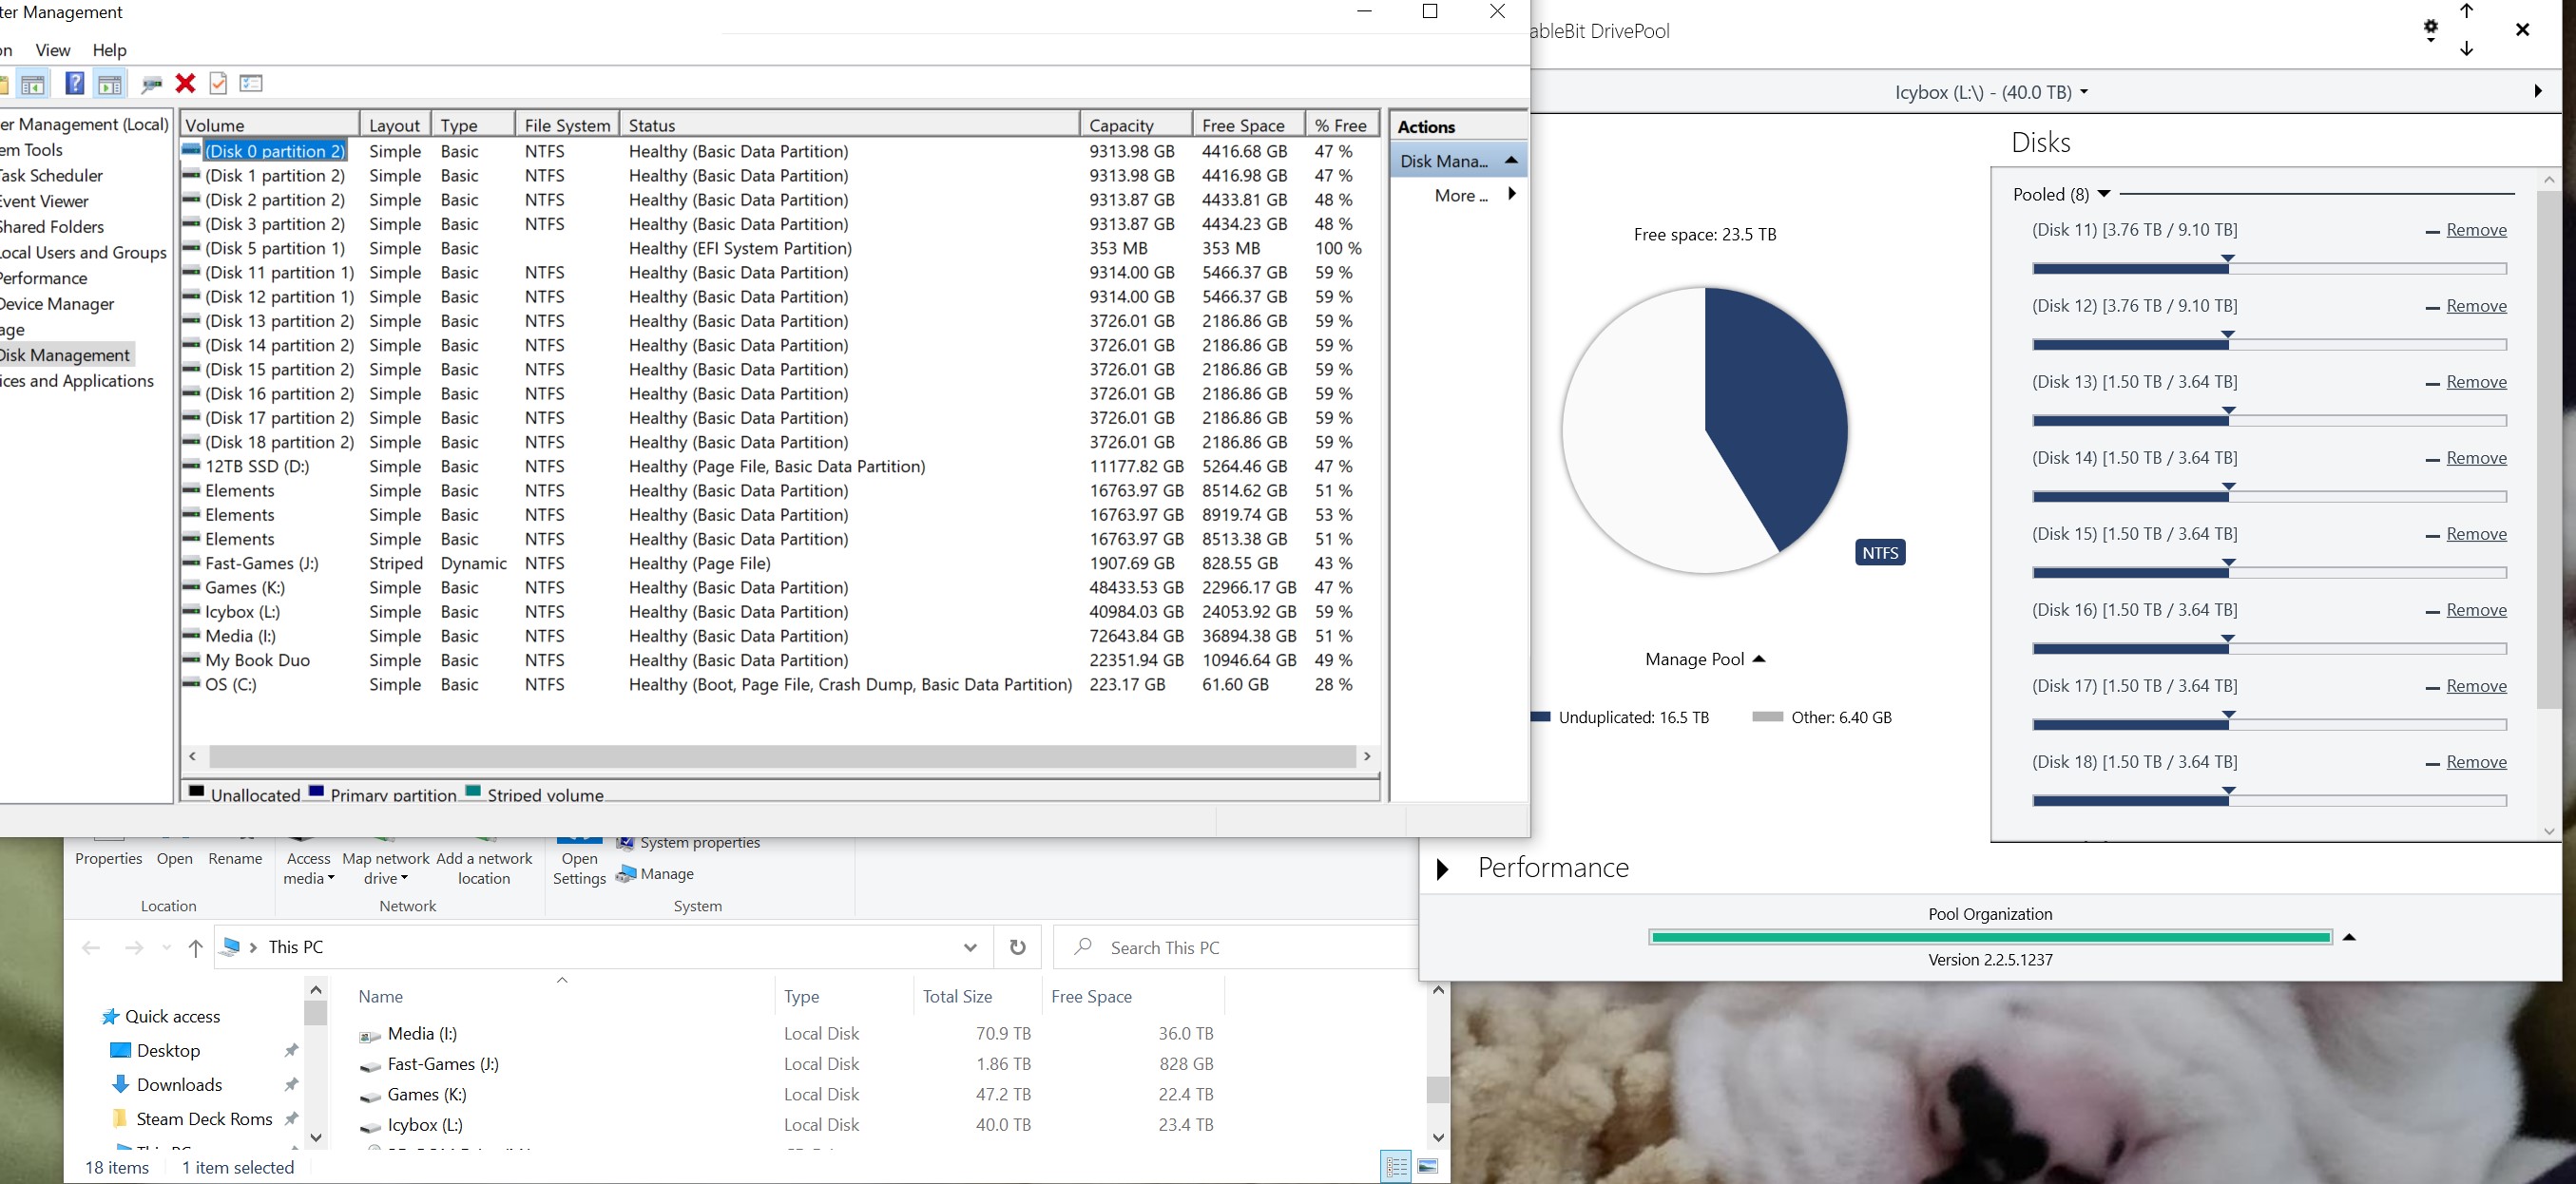The width and height of the screenshot is (2576, 1184).
Task: Click the Refresh button beside the address bar
Action: pos(1017,947)
